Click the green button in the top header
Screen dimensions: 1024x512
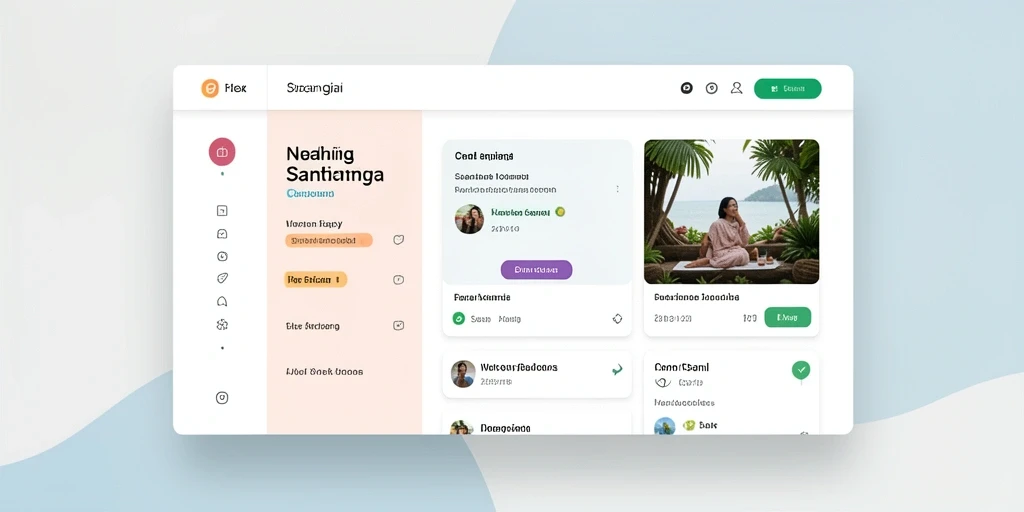coord(788,89)
